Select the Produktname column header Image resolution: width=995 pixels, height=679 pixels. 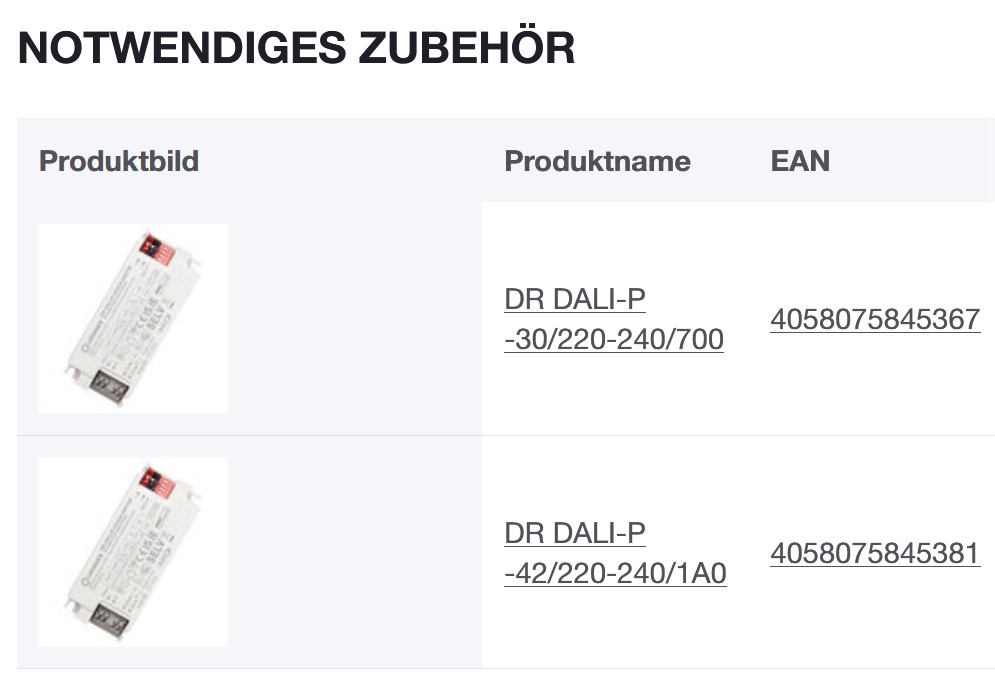tap(597, 161)
